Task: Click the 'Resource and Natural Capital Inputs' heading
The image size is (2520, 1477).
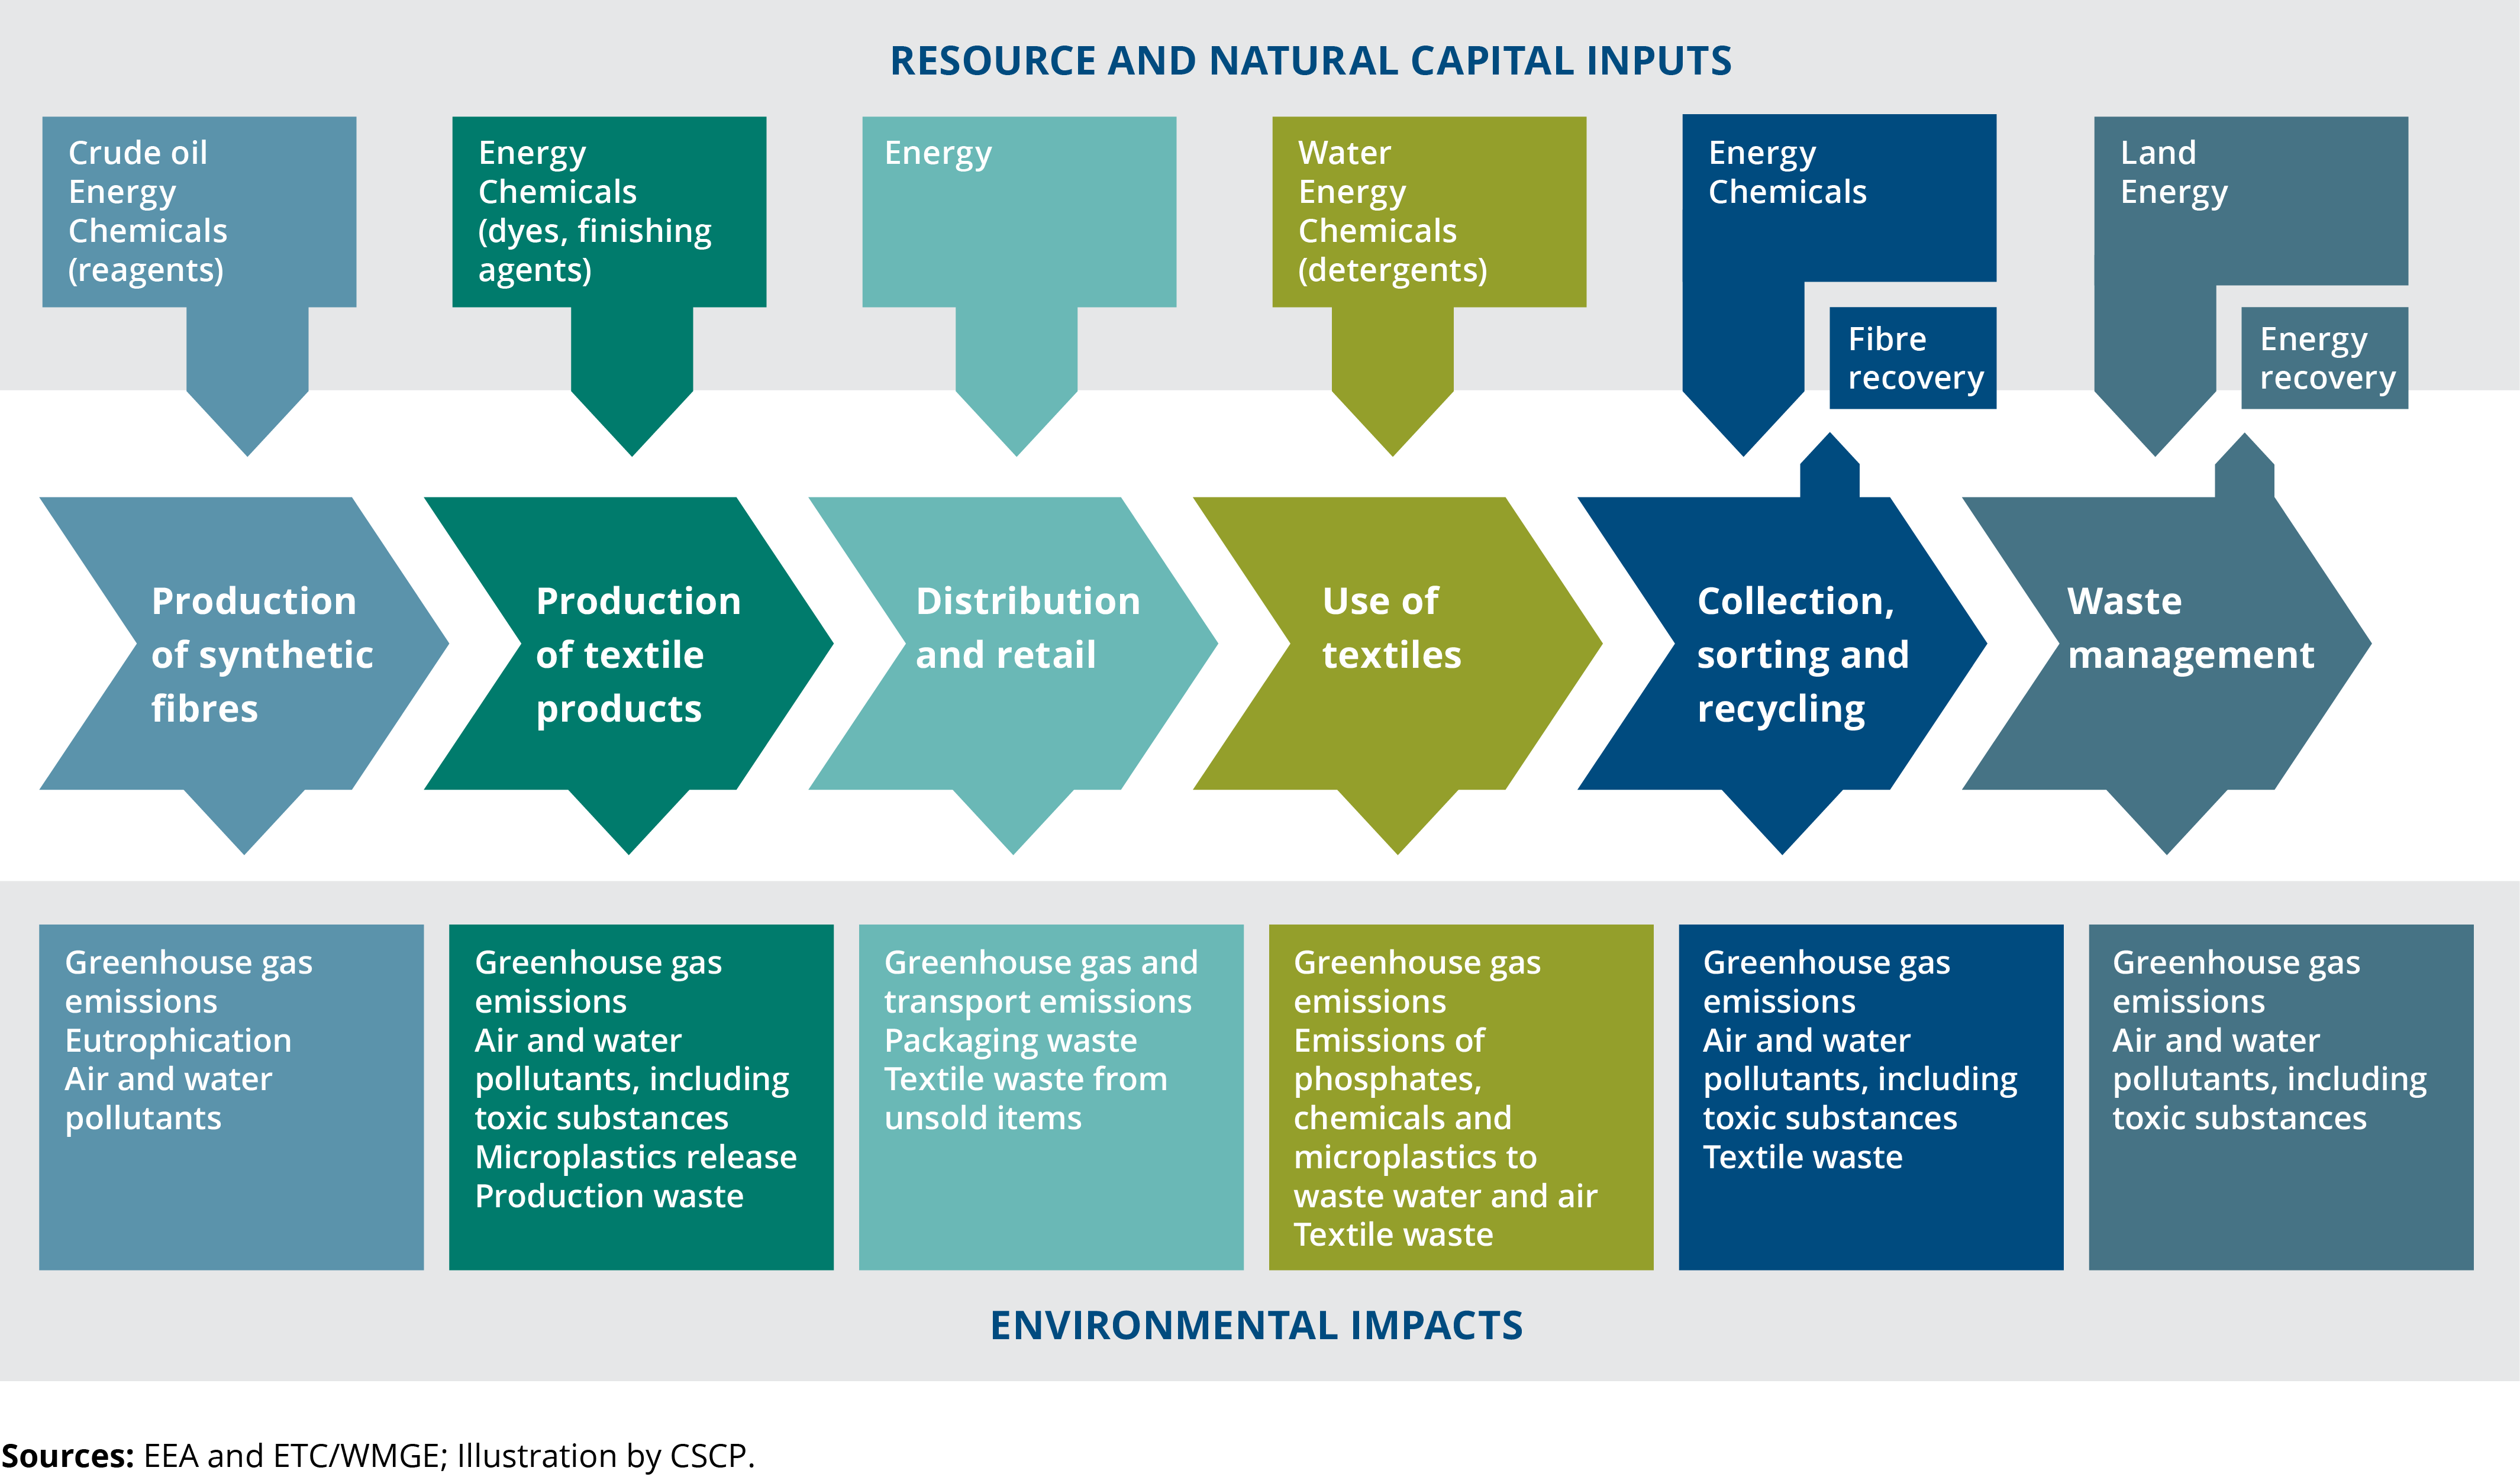Action: pyautogui.click(x=1311, y=61)
